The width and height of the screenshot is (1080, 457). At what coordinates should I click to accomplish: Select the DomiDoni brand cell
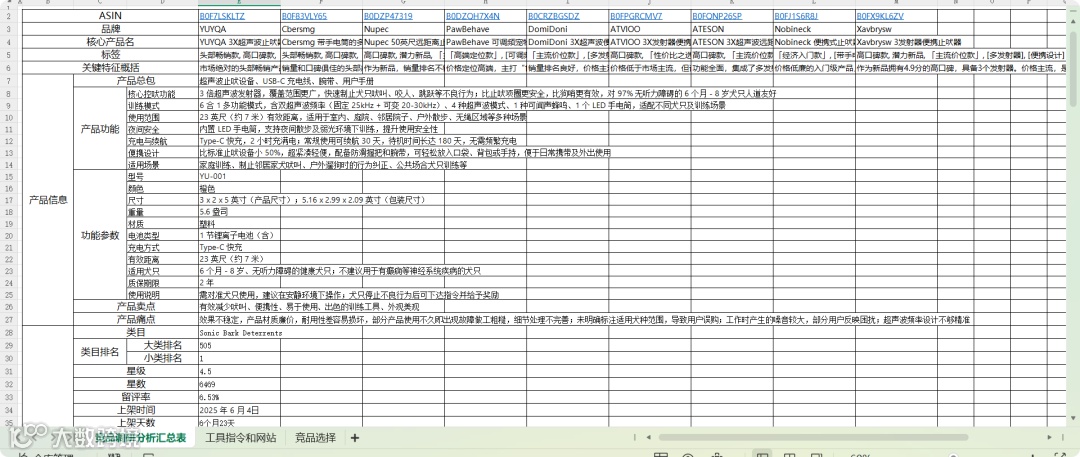point(568,29)
